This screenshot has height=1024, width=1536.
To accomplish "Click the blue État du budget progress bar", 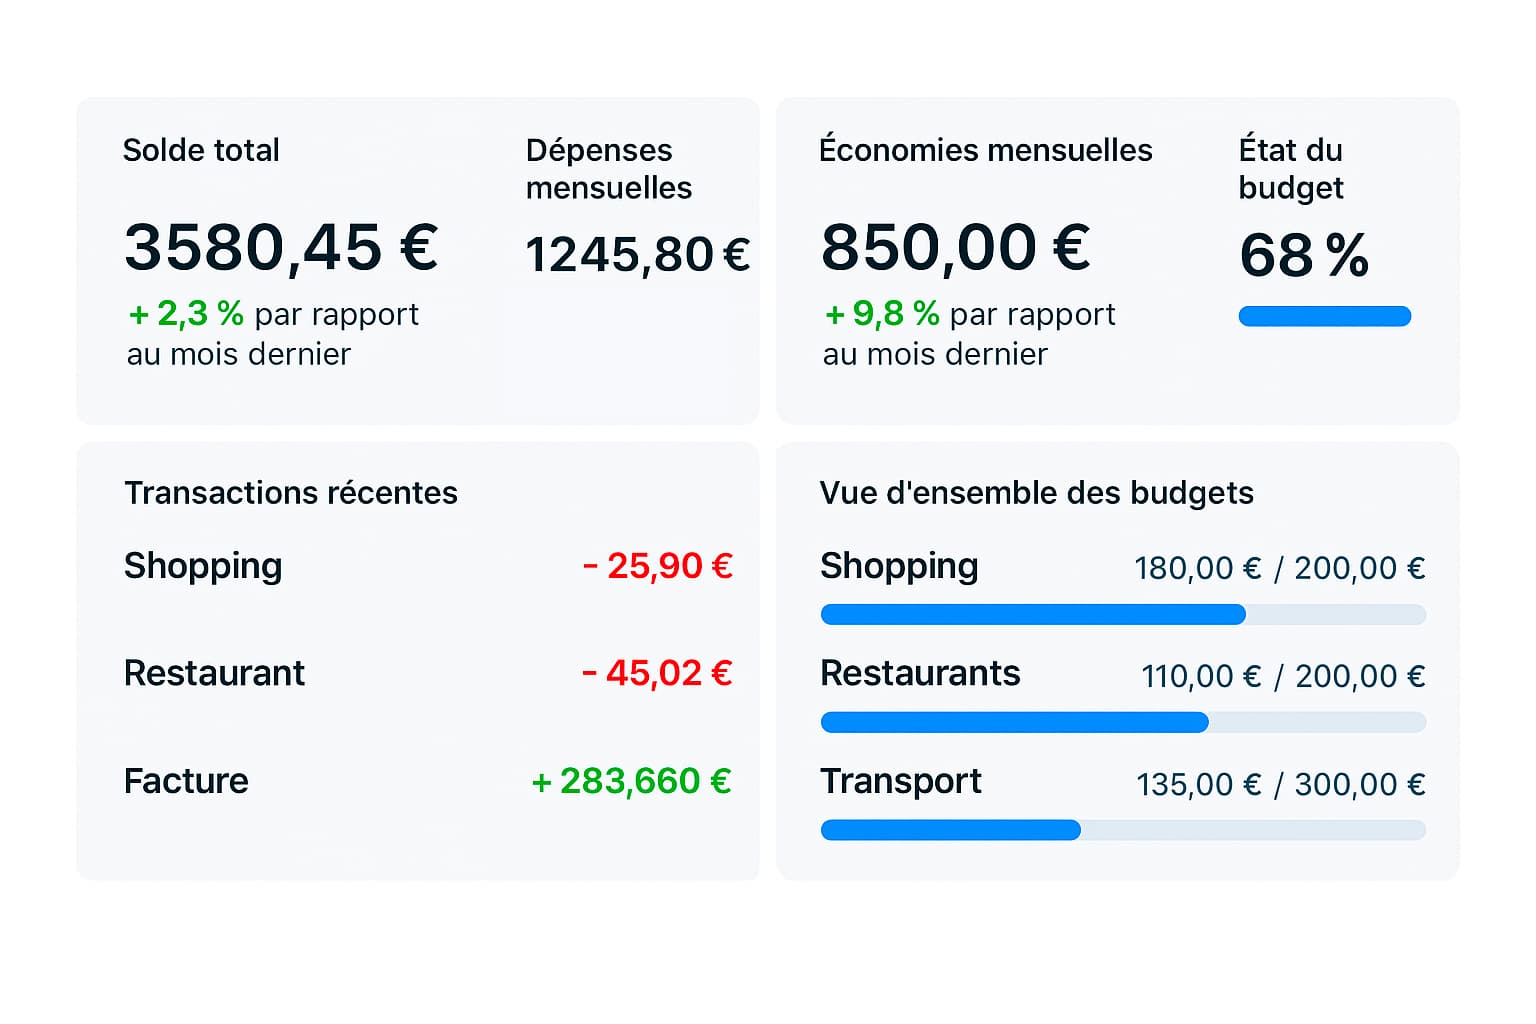I will [1324, 315].
